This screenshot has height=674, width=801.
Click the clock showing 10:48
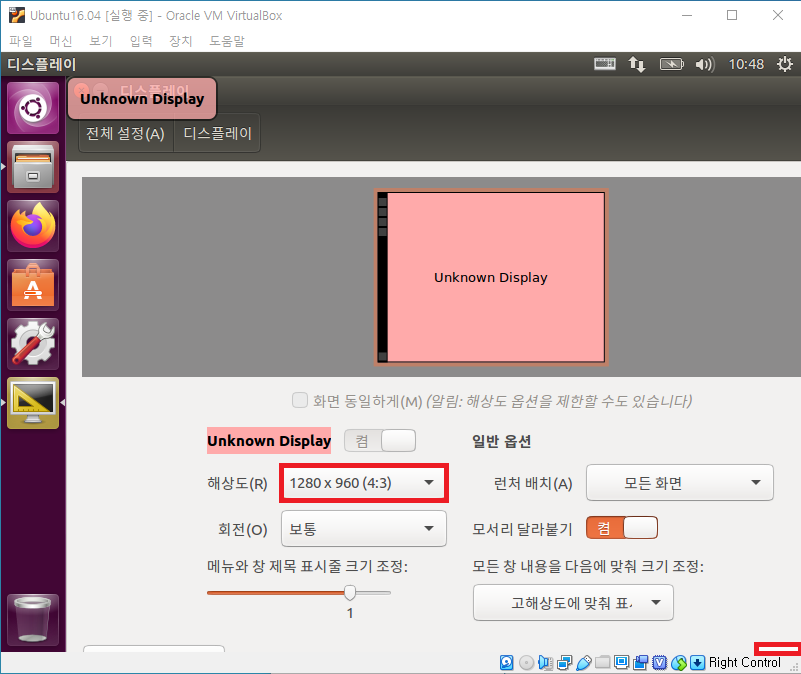click(x=746, y=64)
